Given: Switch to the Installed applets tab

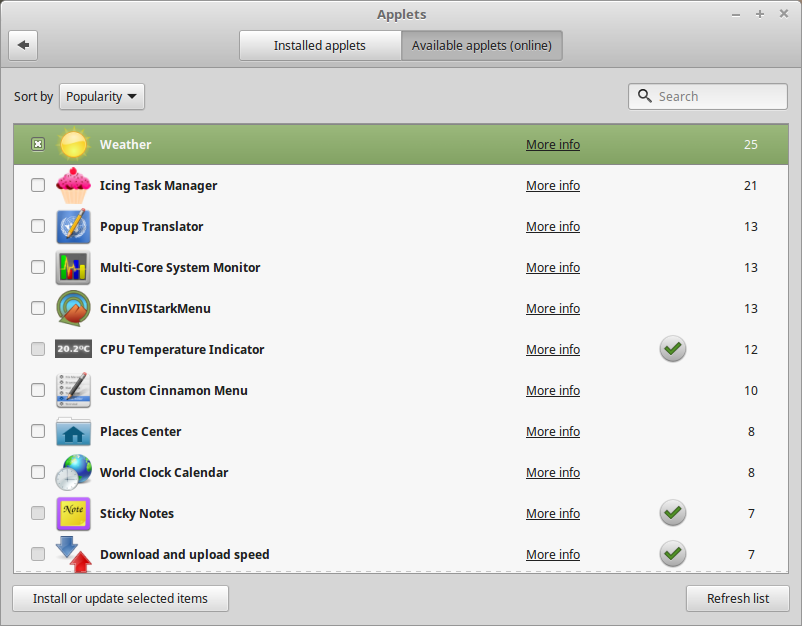Looking at the screenshot, I should point(320,45).
